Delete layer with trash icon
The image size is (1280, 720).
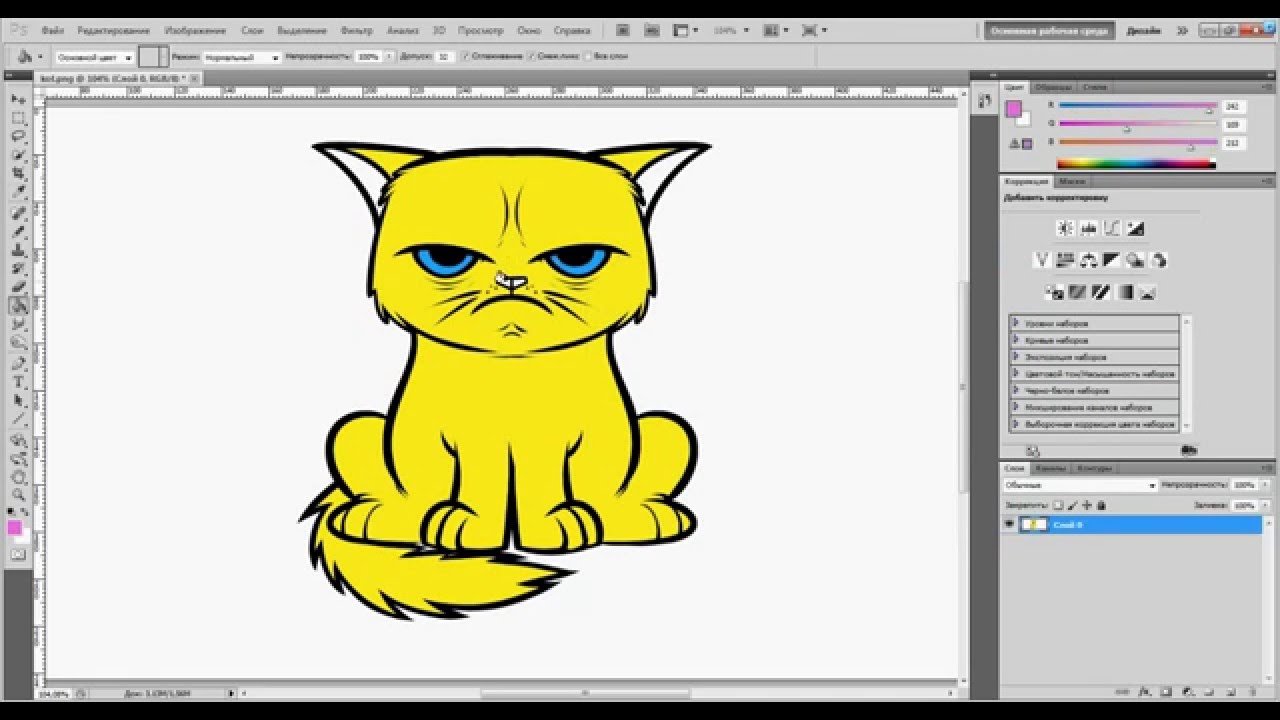(1254, 691)
